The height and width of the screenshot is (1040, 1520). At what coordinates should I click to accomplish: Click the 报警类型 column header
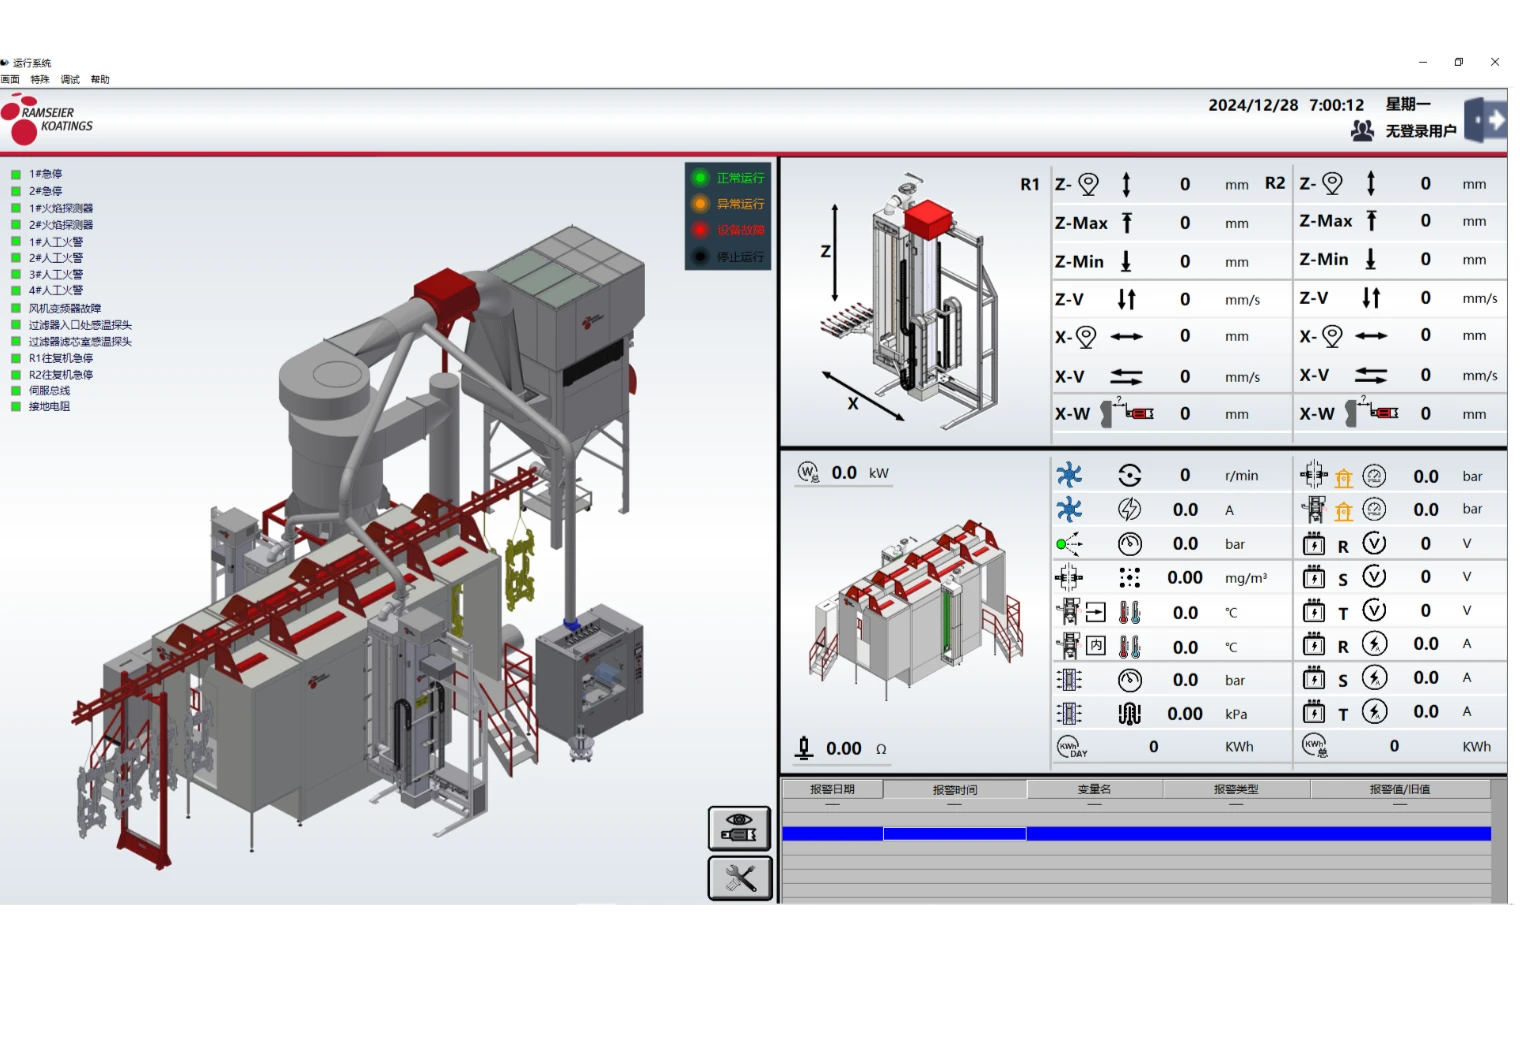click(x=1236, y=789)
